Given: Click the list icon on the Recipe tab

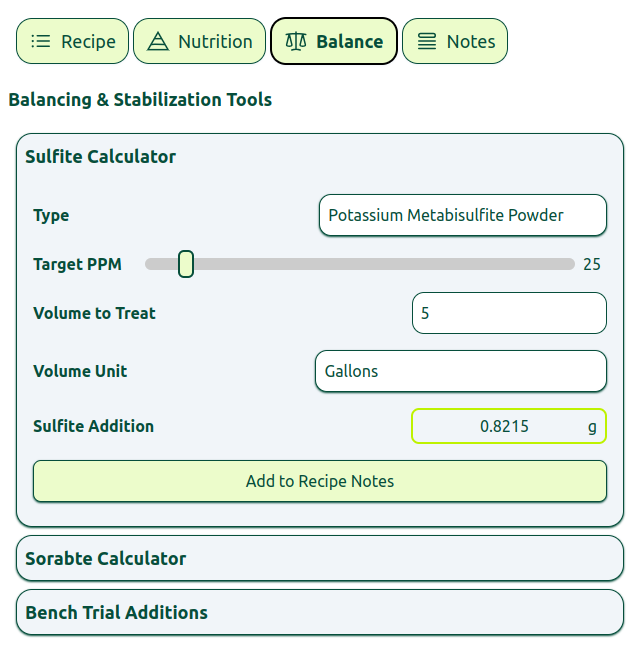Looking at the screenshot, I should click(x=41, y=42).
